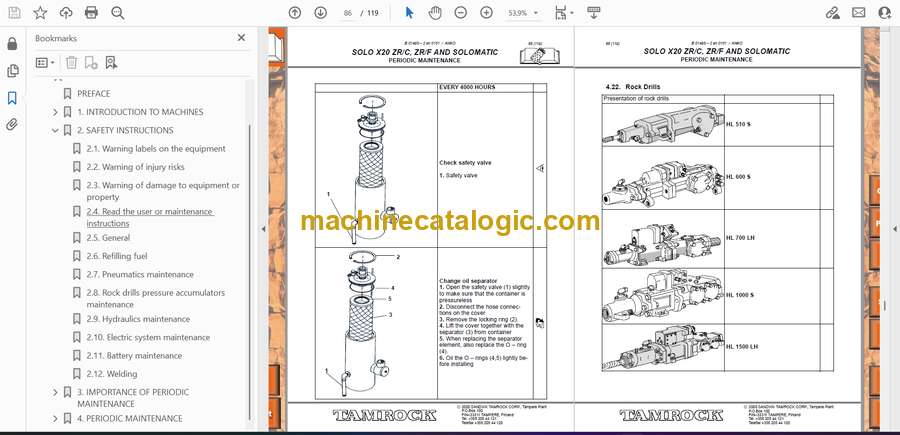
Task: Open 2.1. Warning labels on the equipment
Action: (x=156, y=149)
